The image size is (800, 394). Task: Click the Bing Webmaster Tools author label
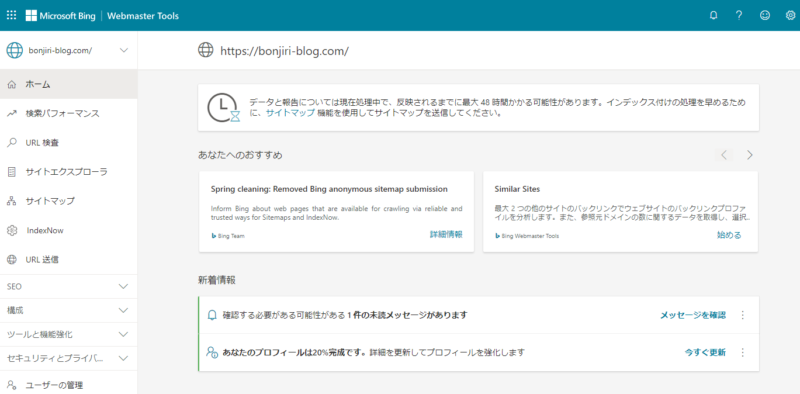pos(527,236)
